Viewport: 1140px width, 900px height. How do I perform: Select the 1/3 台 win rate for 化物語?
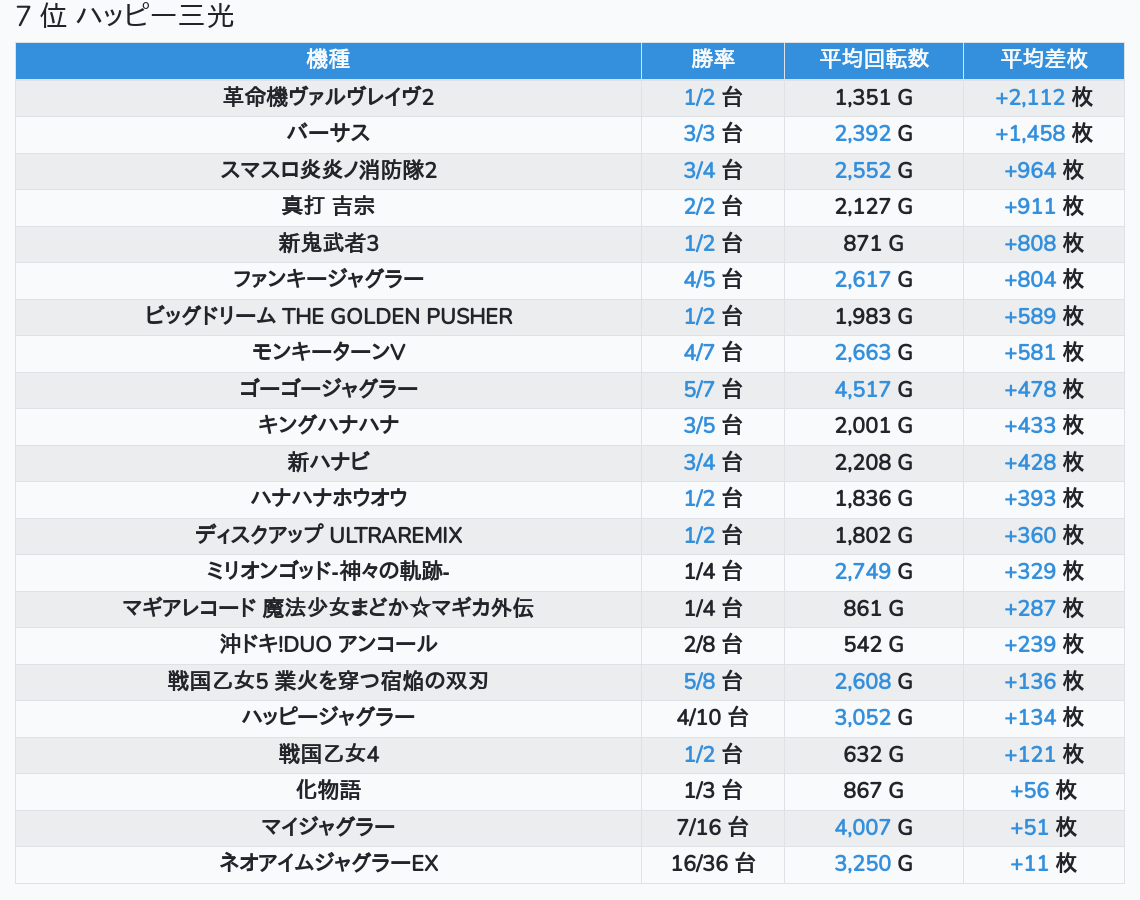[x=712, y=791]
